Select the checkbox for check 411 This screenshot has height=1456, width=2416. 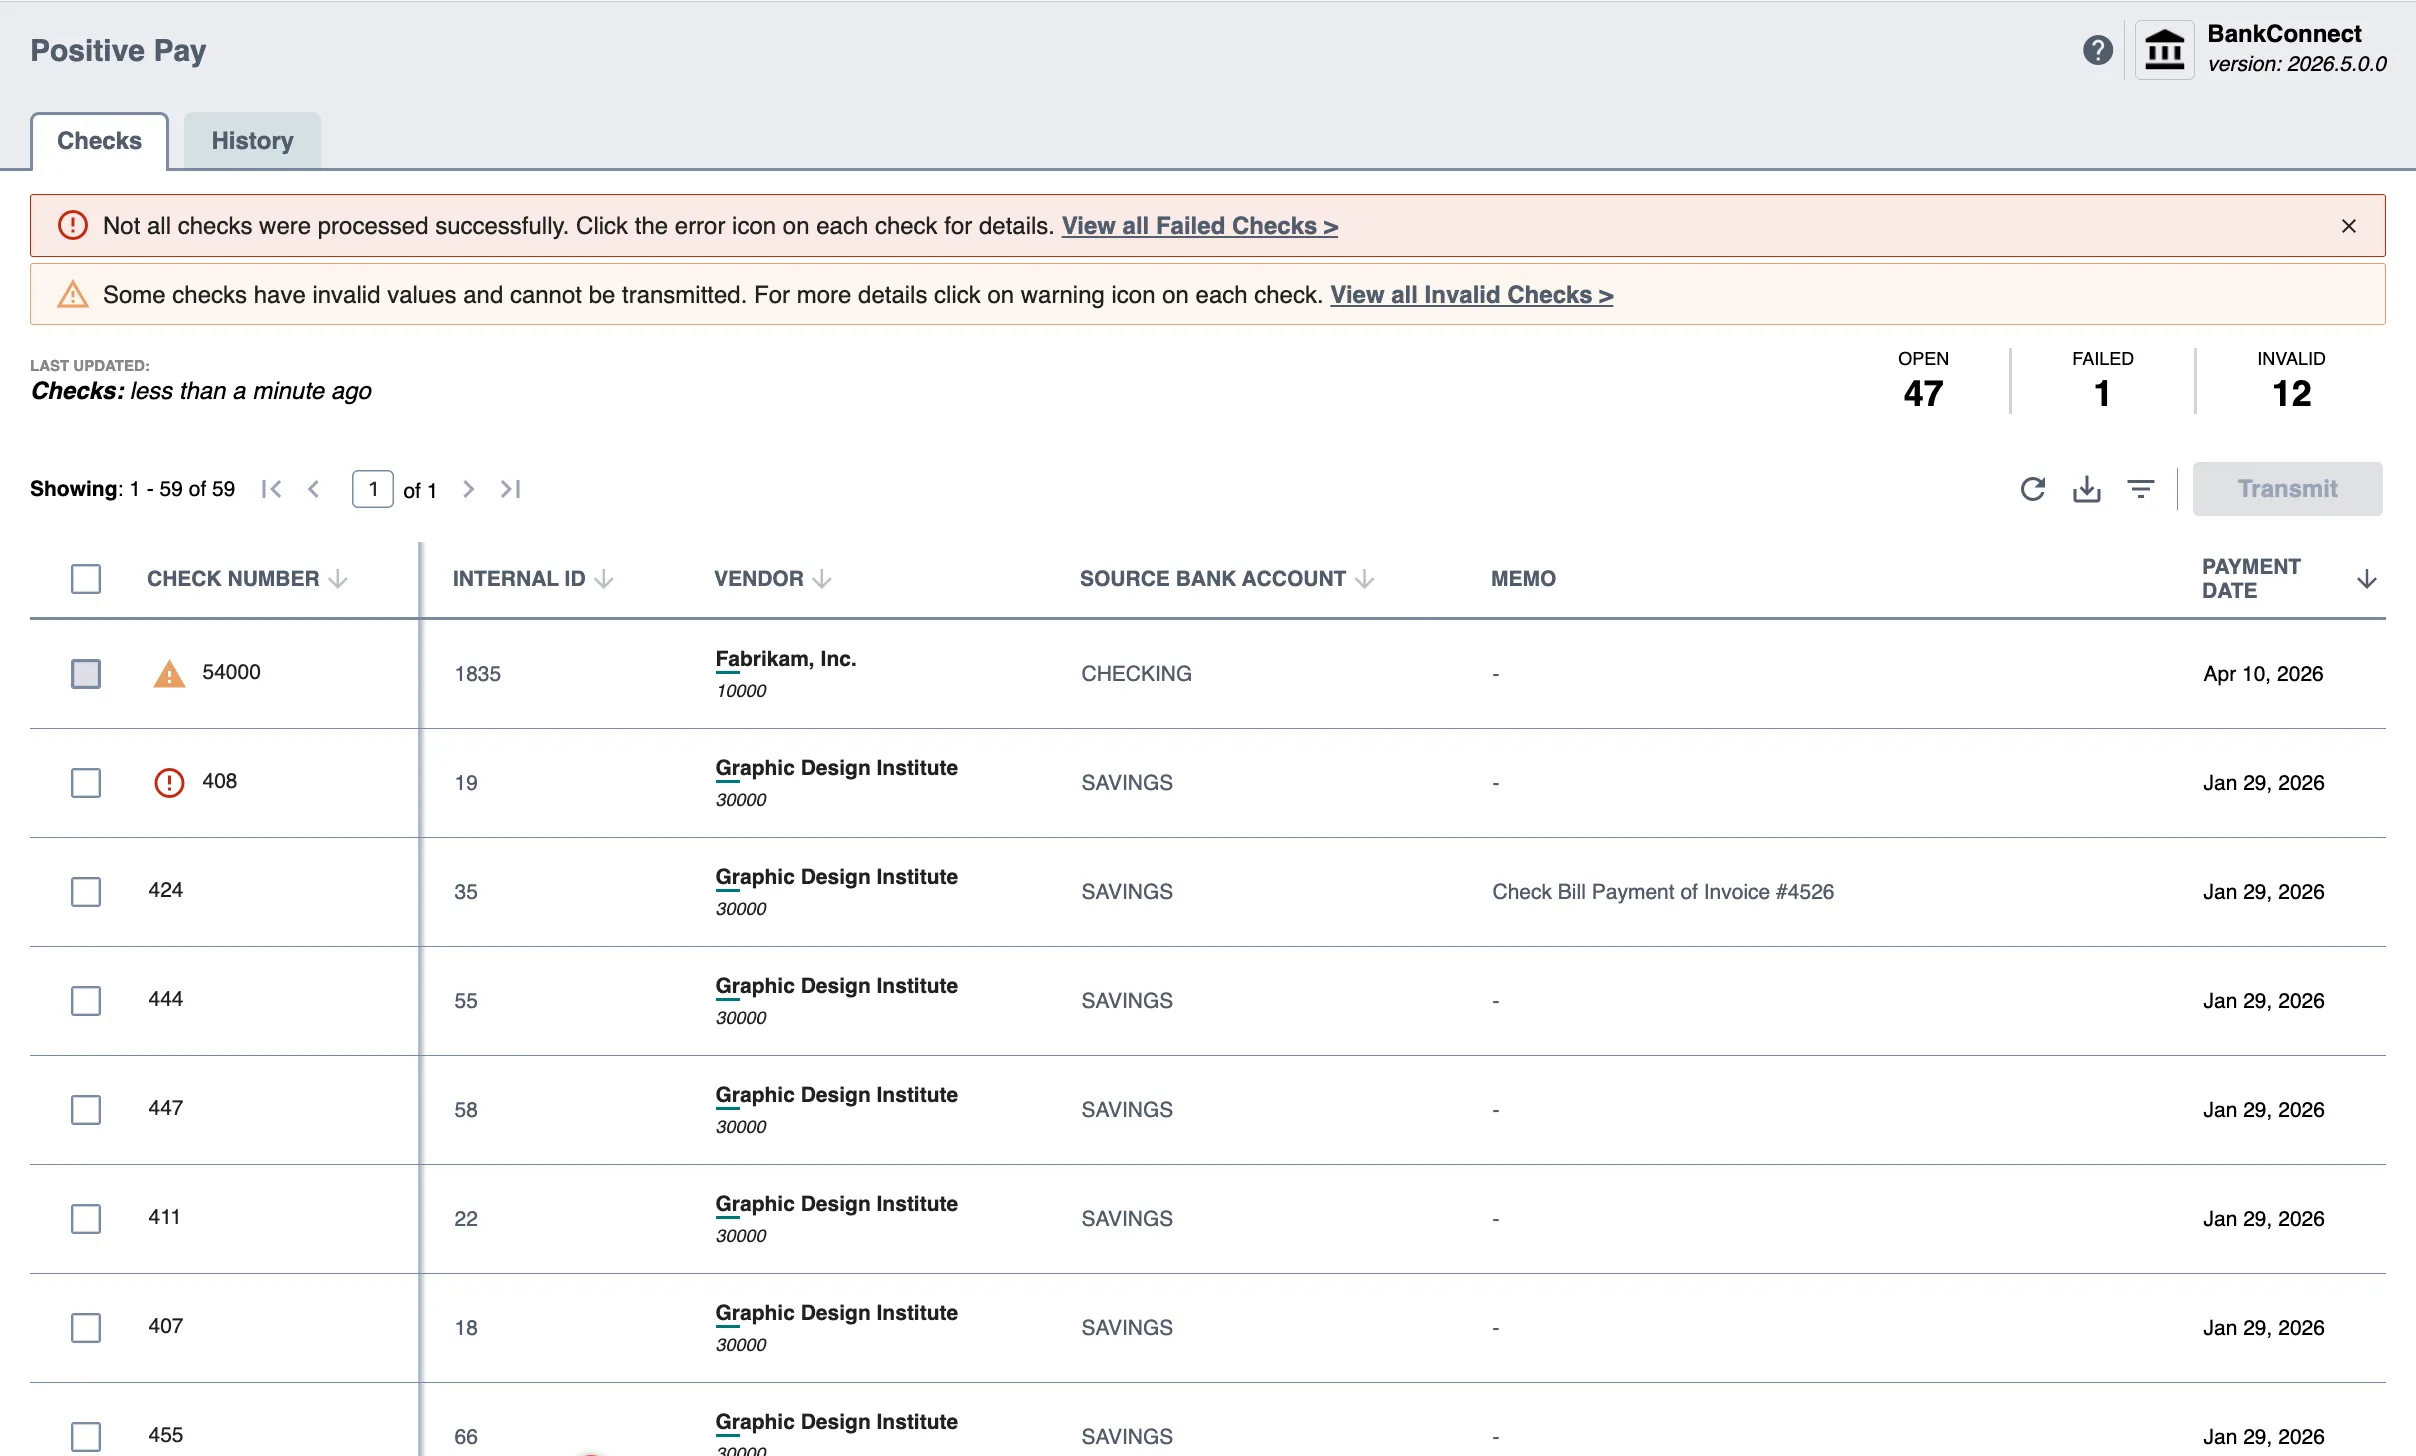click(x=86, y=1218)
